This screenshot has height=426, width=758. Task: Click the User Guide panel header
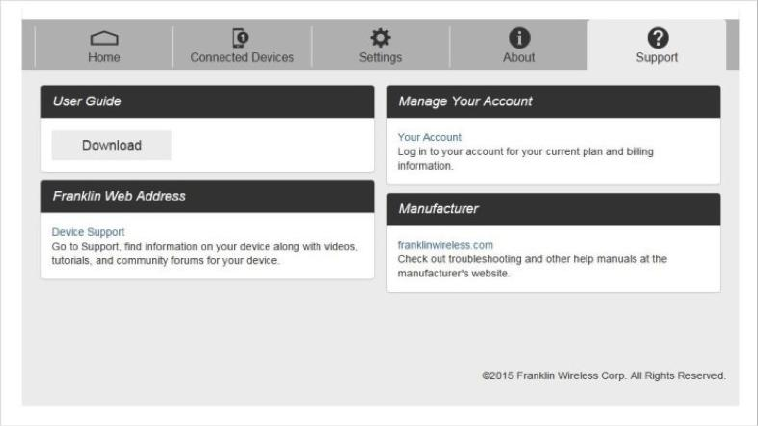207,101
